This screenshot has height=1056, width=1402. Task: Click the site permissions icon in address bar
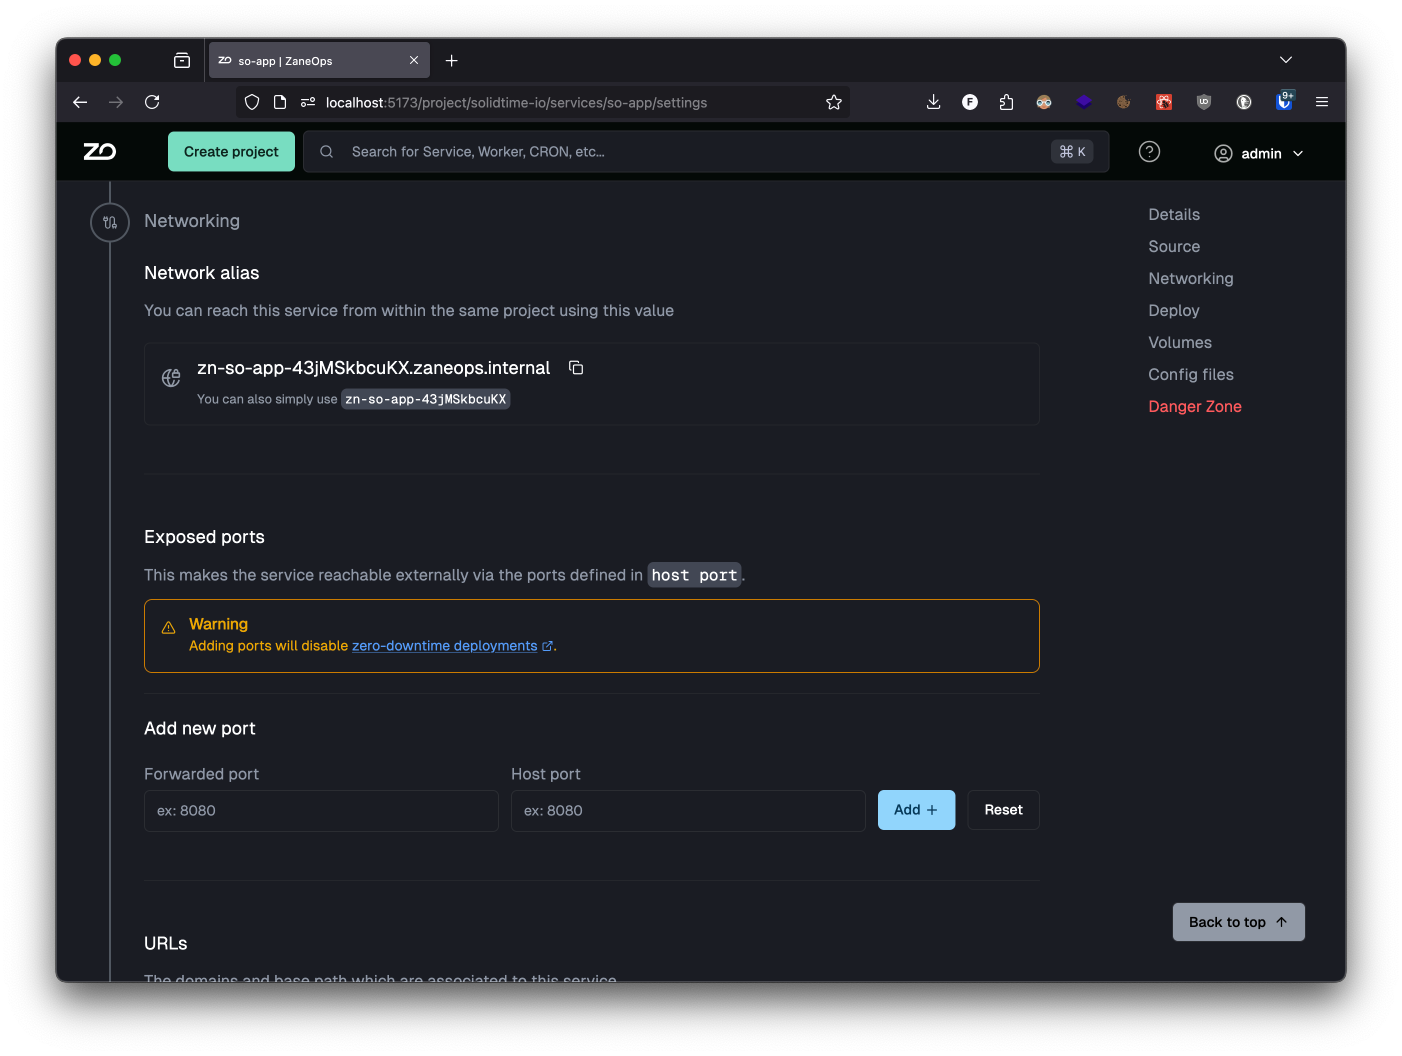point(308,102)
